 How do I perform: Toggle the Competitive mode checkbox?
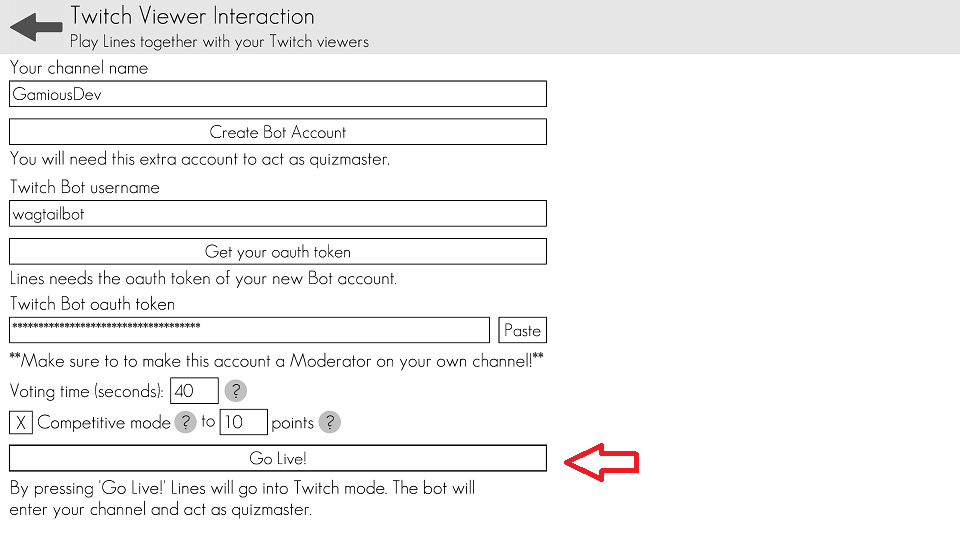(21, 422)
